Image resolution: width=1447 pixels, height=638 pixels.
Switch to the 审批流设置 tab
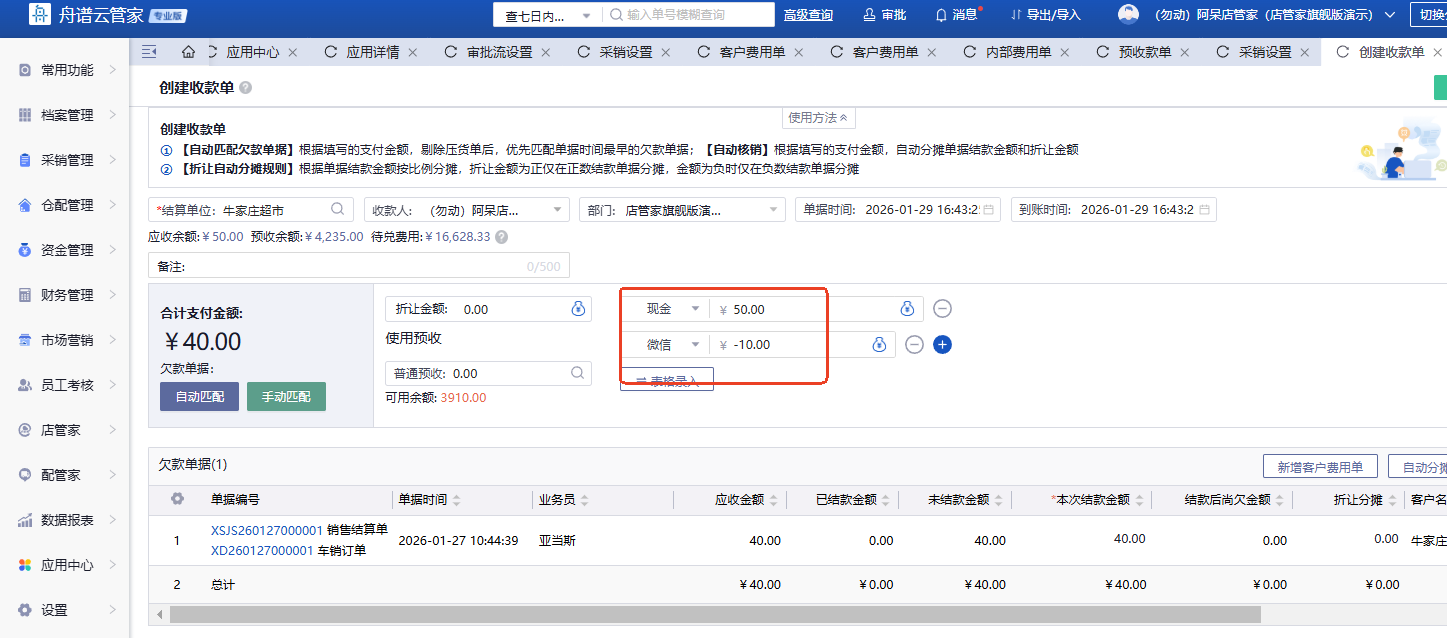498,52
